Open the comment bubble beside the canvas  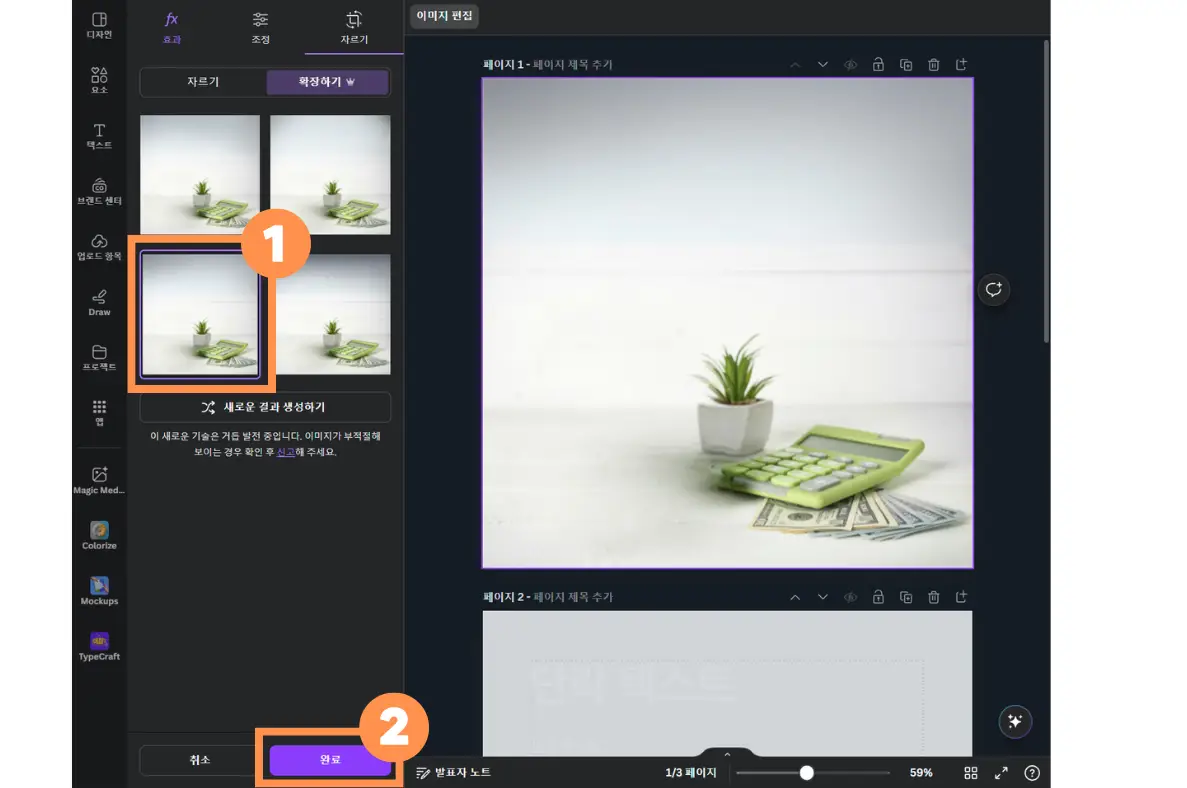tap(994, 290)
